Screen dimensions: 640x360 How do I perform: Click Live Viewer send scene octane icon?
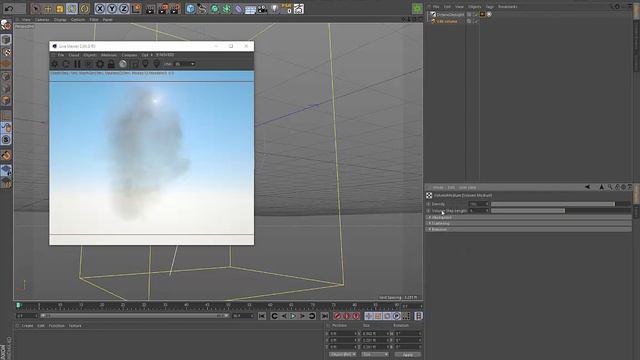point(55,64)
